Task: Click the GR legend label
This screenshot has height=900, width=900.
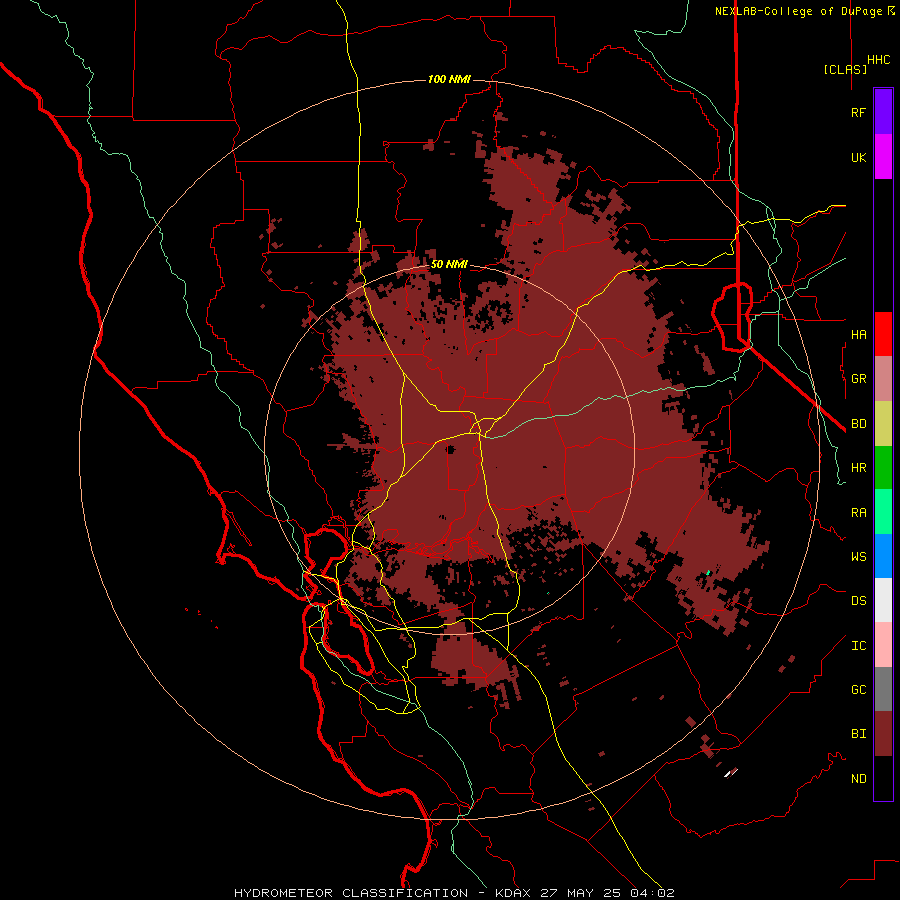Action: point(858,379)
